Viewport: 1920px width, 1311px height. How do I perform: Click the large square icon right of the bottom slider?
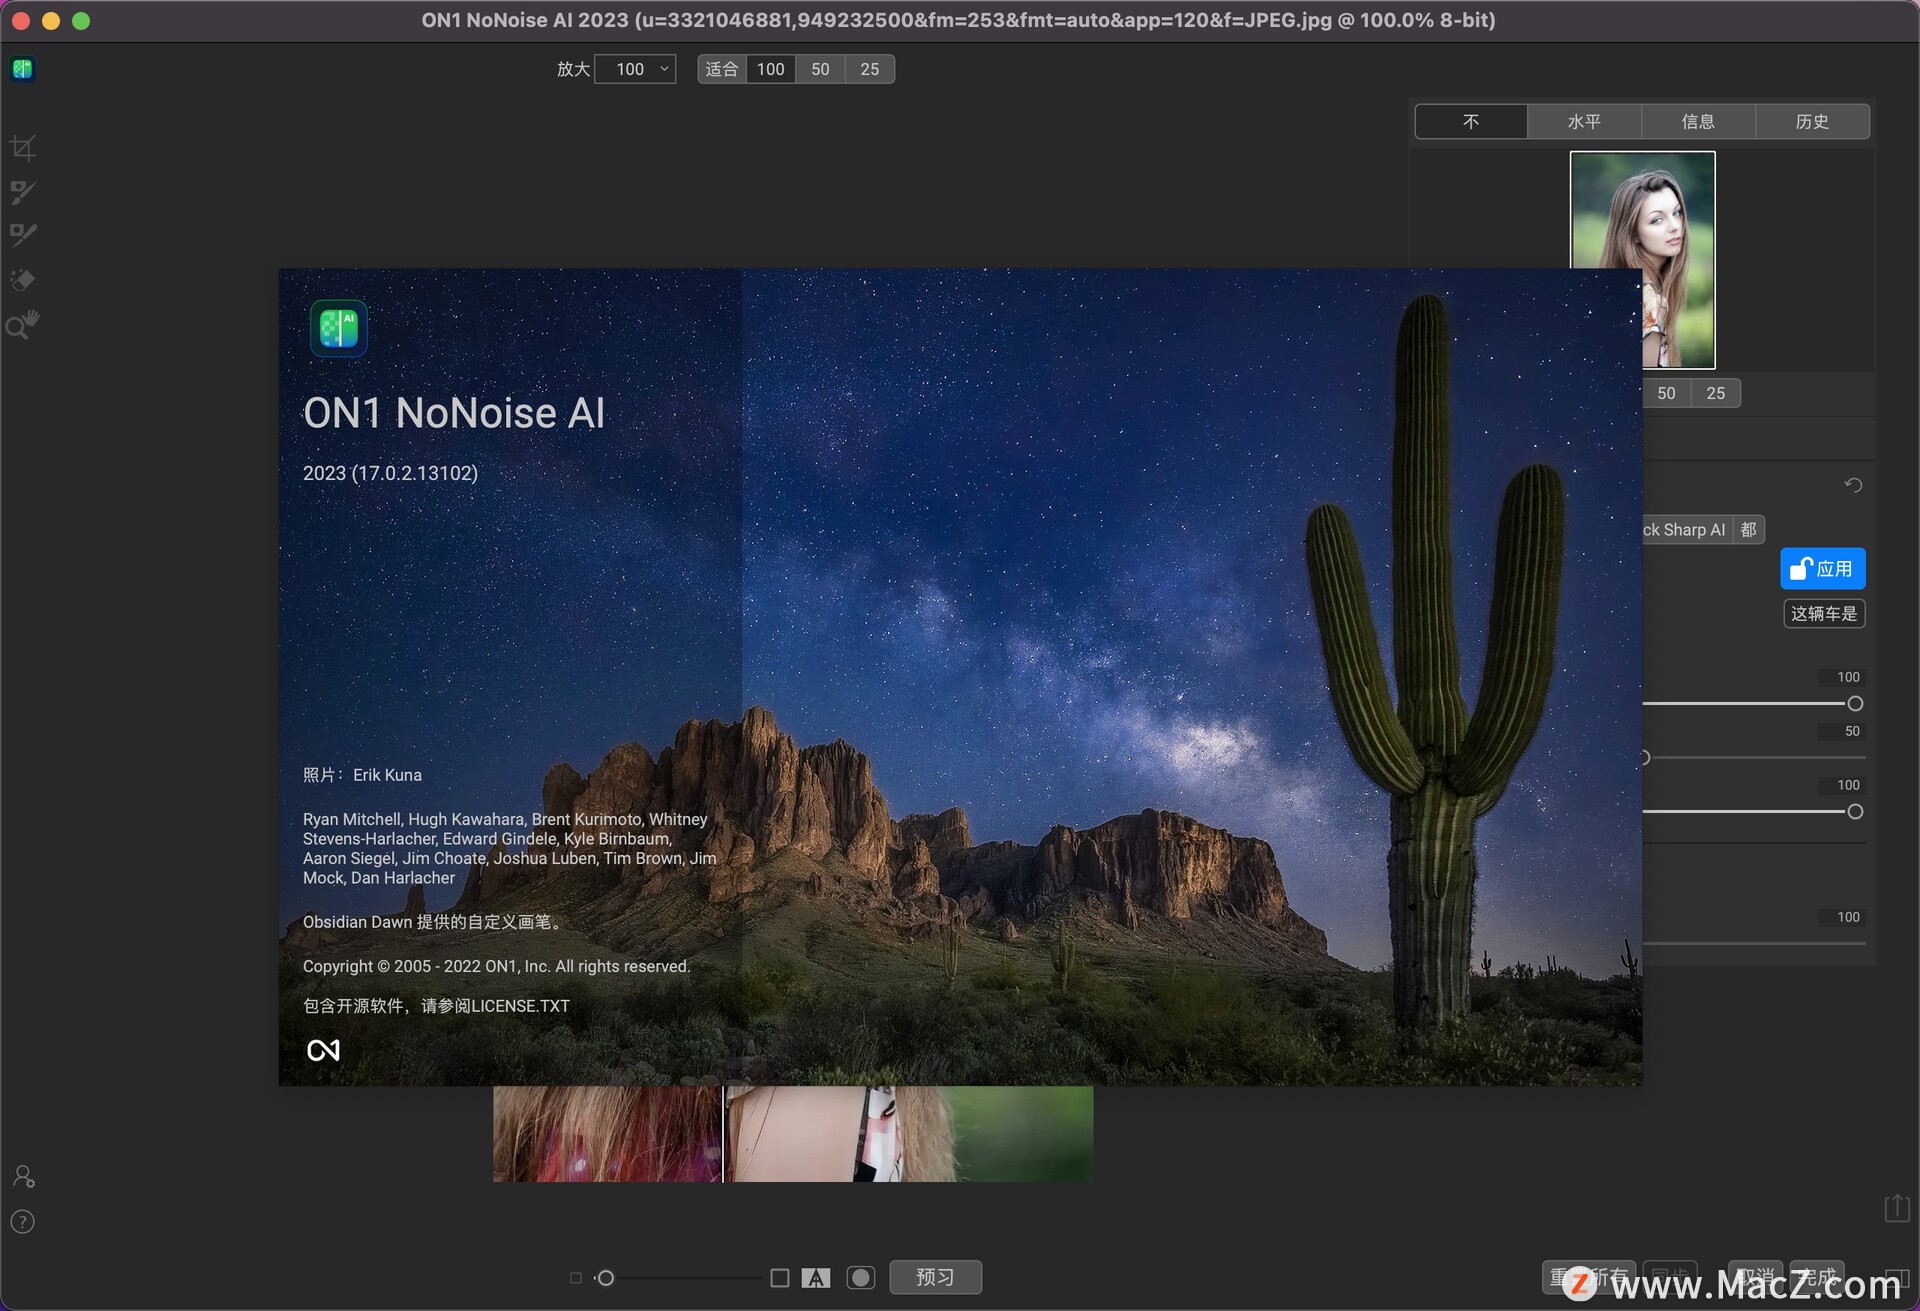pyautogui.click(x=780, y=1278)
